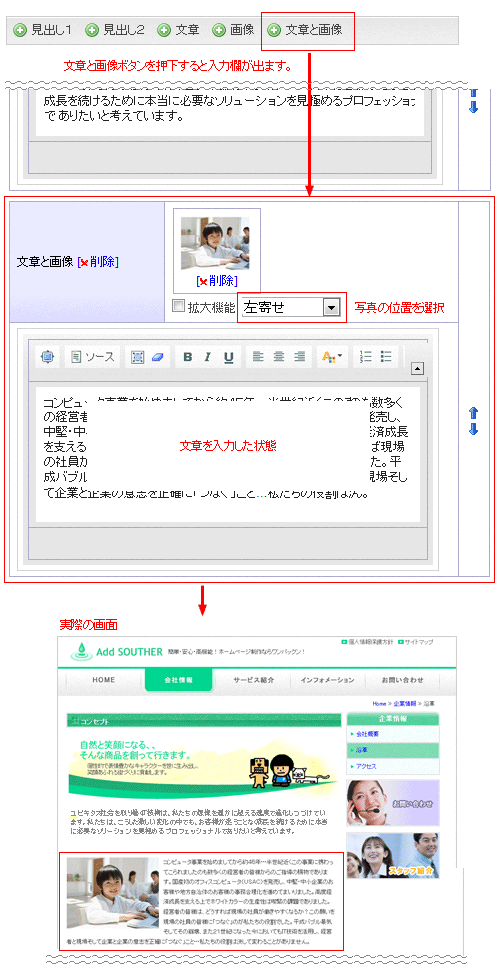
Task: Select 沿革 in the sidebar menu
Action: 392,750
